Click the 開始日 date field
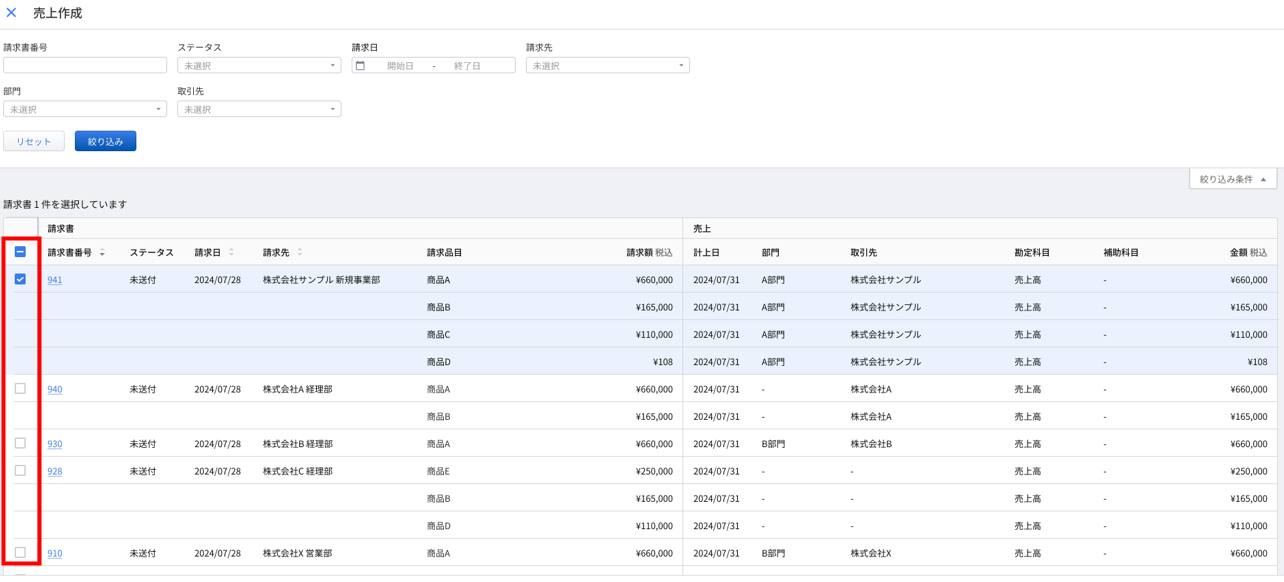 click(x=400, y=66)
